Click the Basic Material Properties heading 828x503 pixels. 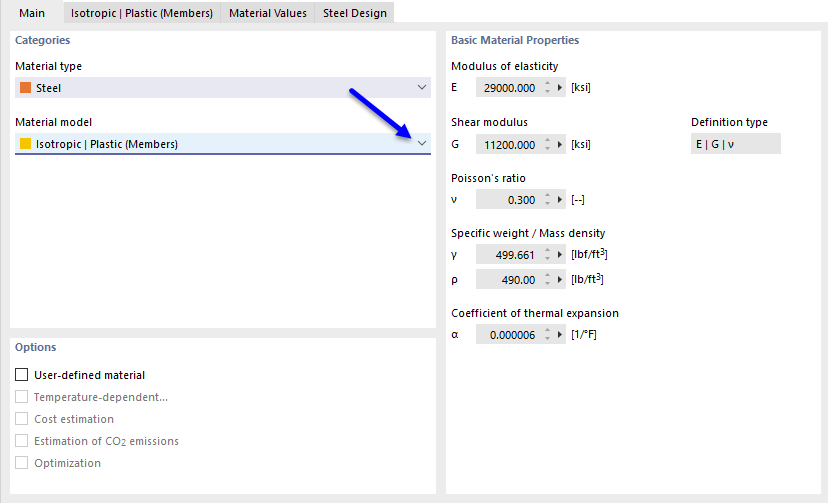pyautogui.click(x=515, y=40)
